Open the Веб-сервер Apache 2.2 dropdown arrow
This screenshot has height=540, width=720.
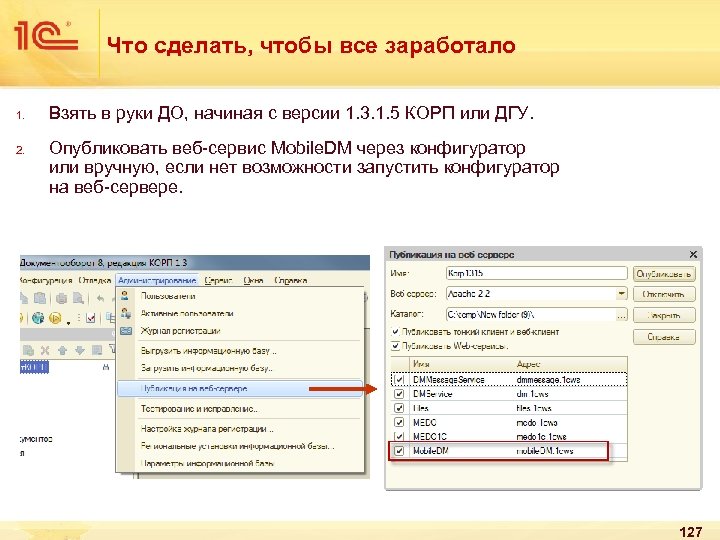(621, 293)
